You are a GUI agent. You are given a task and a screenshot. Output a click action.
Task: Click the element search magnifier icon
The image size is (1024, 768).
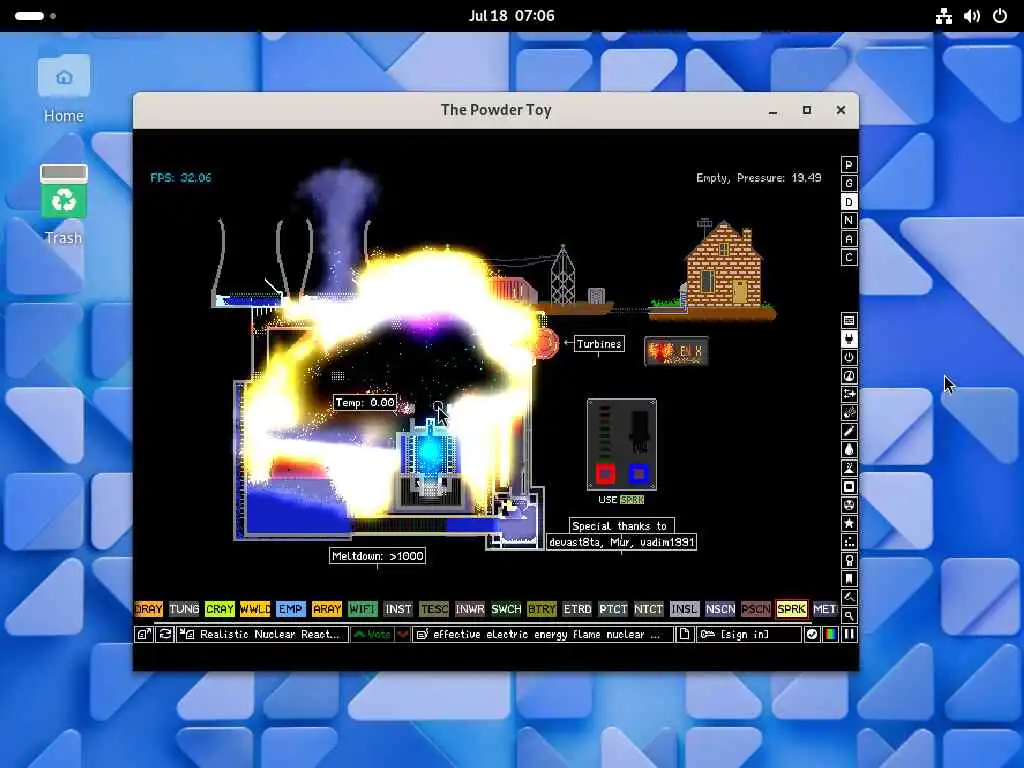point(849,615)
